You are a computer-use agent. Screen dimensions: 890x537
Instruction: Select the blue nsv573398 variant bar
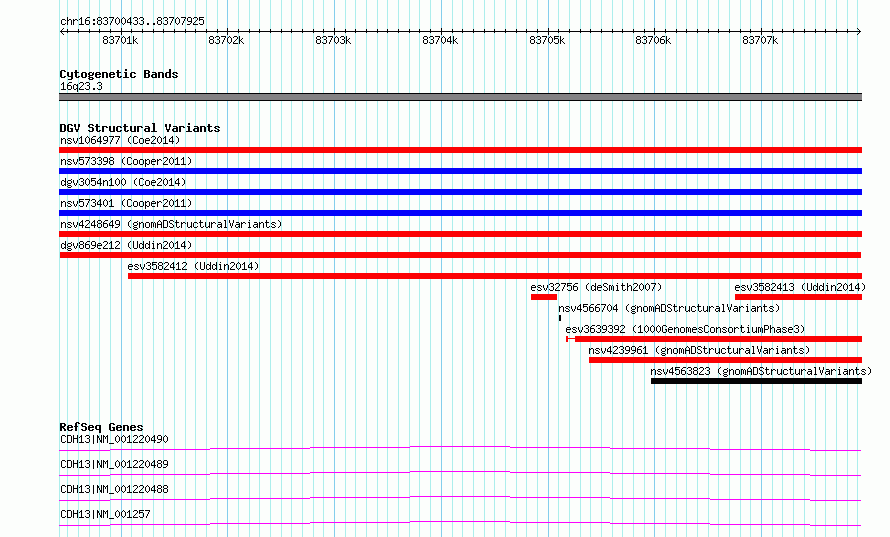460,171
